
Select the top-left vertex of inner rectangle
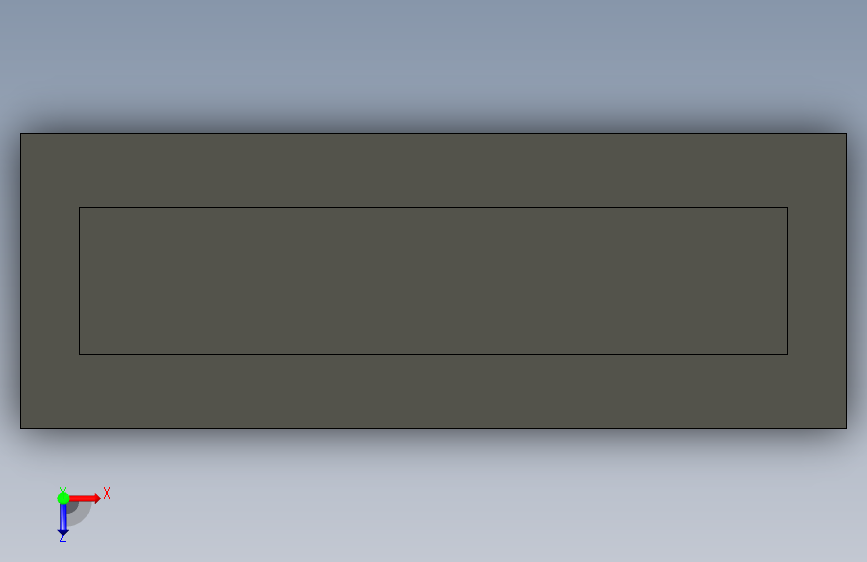click(x=80, y=207)
